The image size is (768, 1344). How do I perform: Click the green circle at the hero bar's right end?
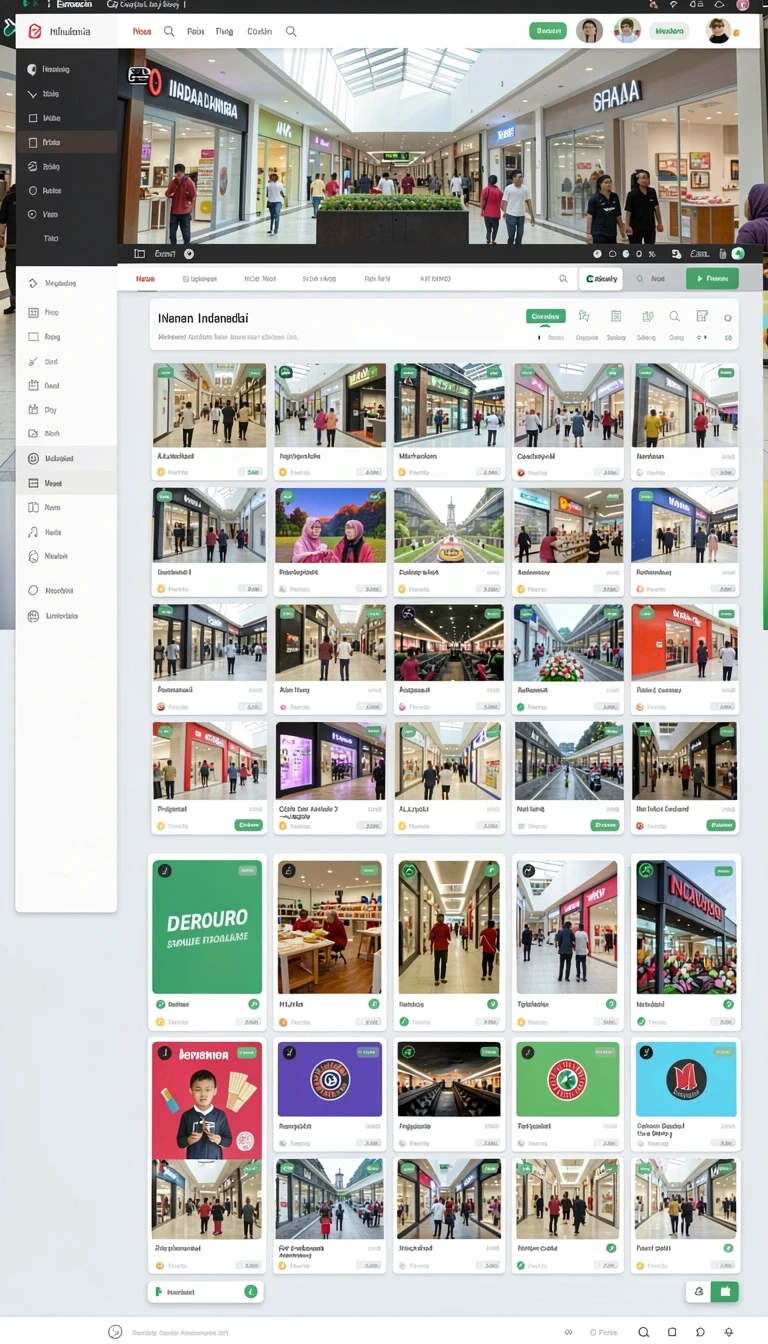point(738,254)
